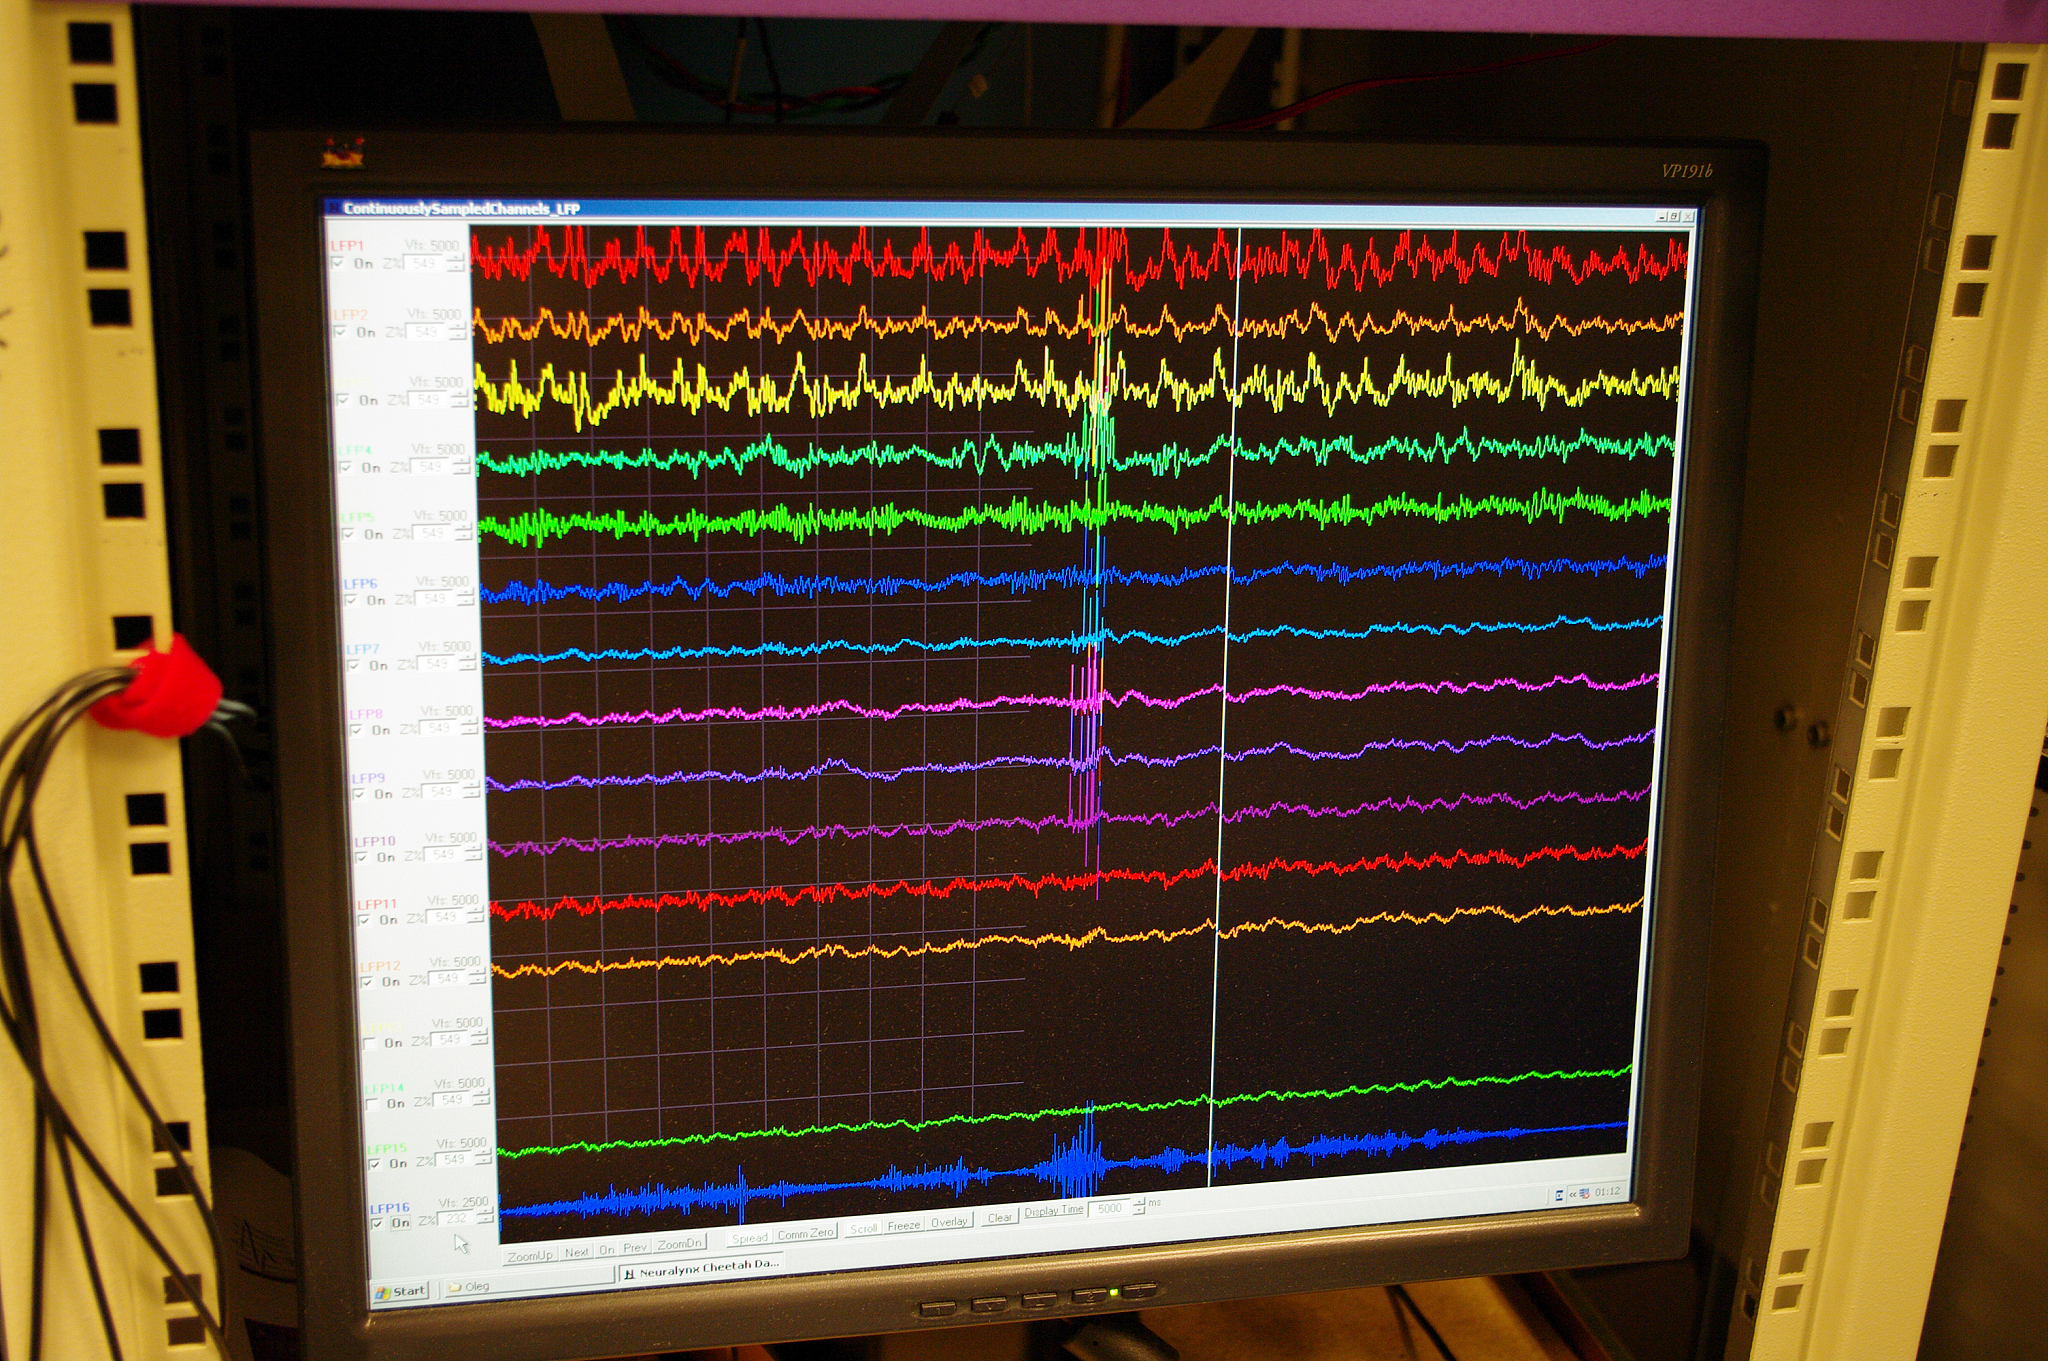Image resolution: width=2048 pixels, height=1361 pixels.
Task: Enable the unchecked LFP14 On checkbox
Action: 372,1104
